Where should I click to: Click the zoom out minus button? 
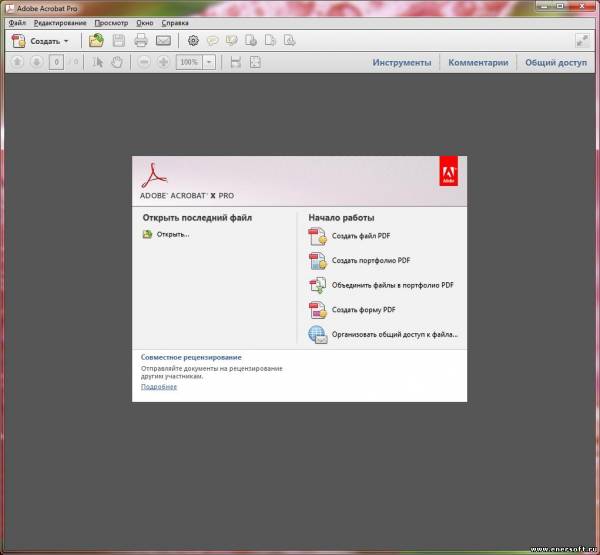point(144,62)
